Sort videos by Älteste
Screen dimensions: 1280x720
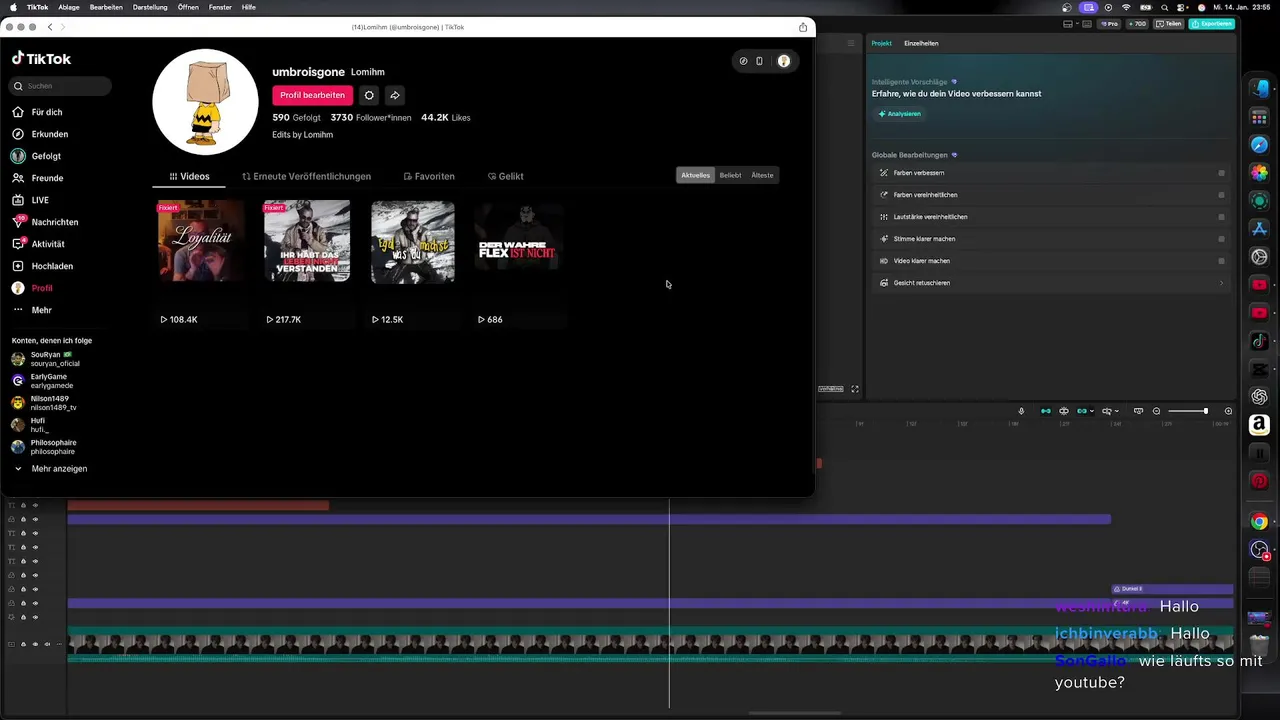pyautogui.click(x=763, y=175)
